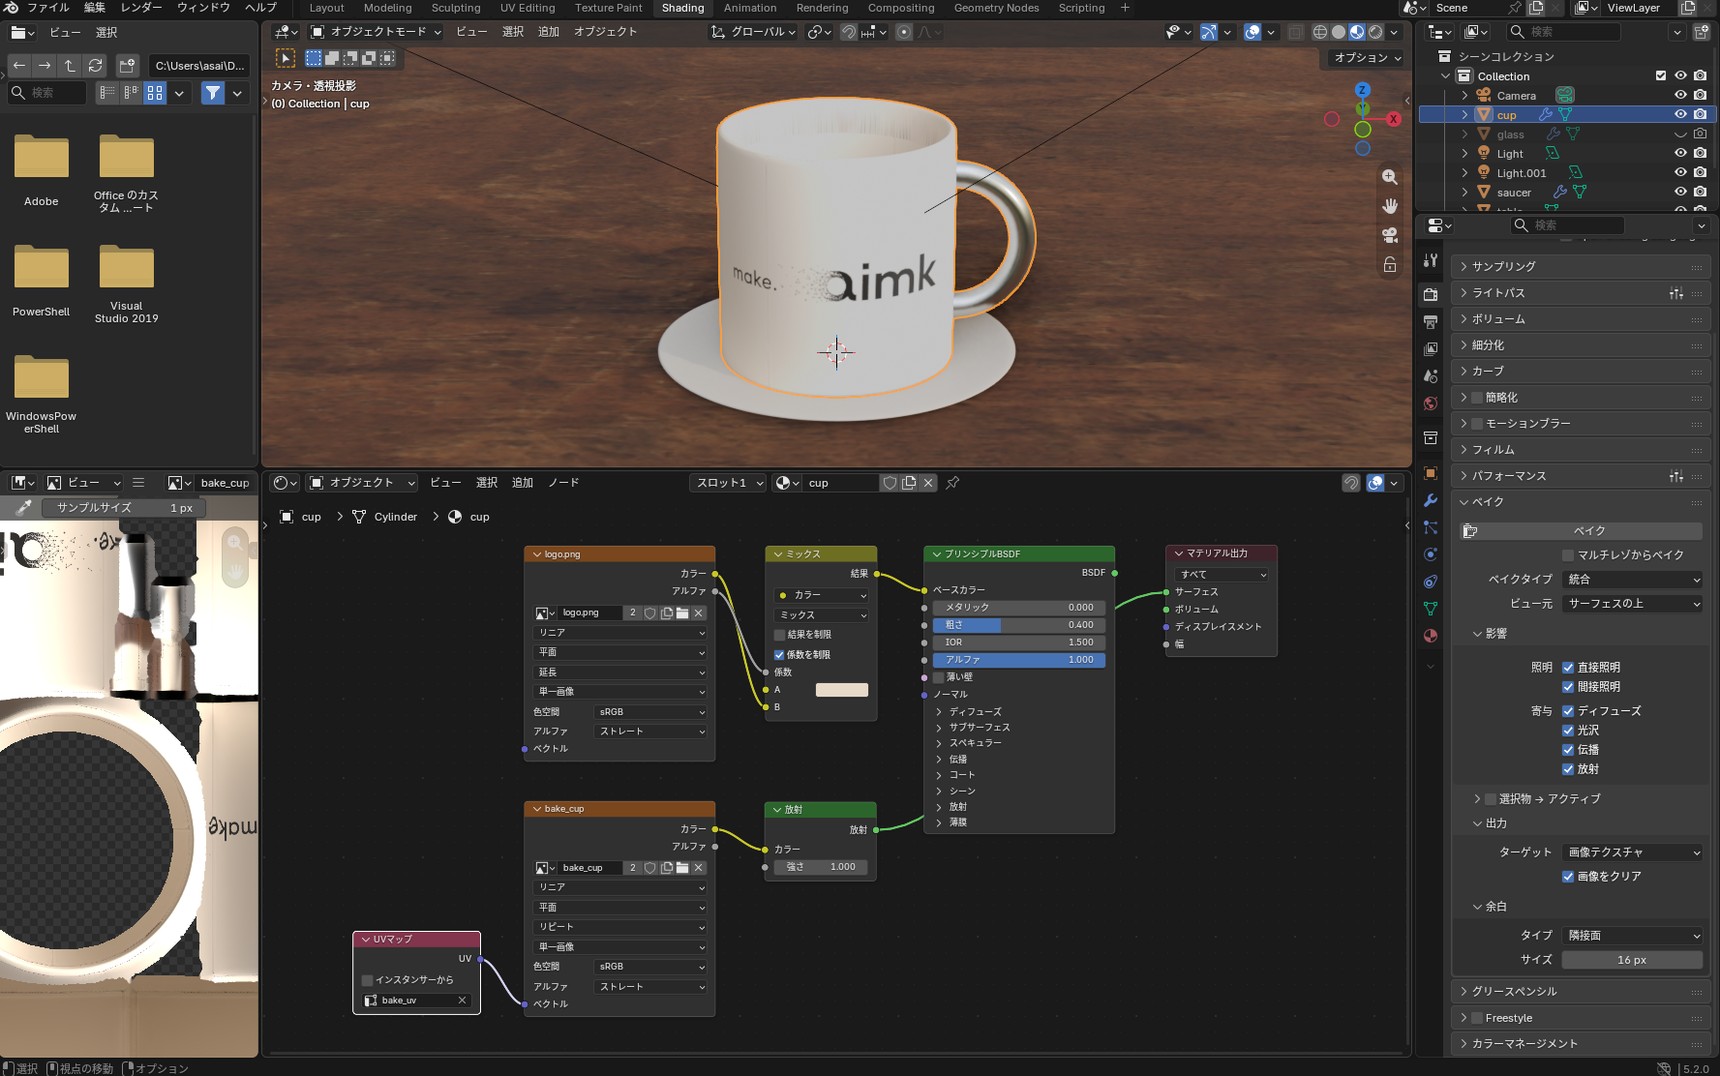Select the tweak select tool icon
Viewport: 1720px width, 1076px height.
(285, 58)
